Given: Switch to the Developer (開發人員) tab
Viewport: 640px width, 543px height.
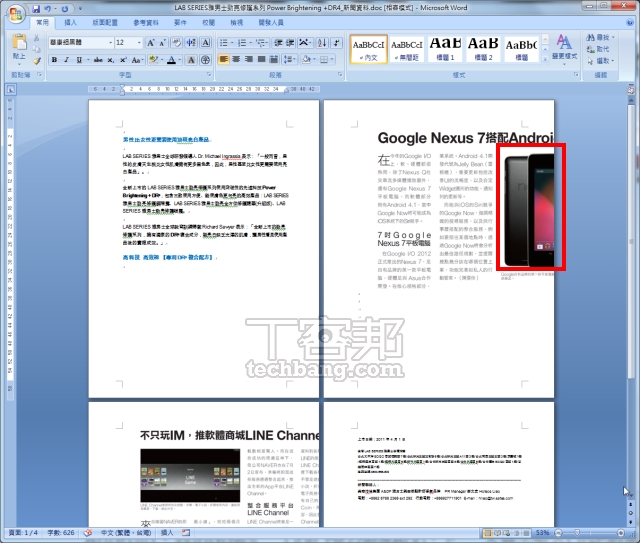Looking at the screenshot, I should click(x=271, y=22).
